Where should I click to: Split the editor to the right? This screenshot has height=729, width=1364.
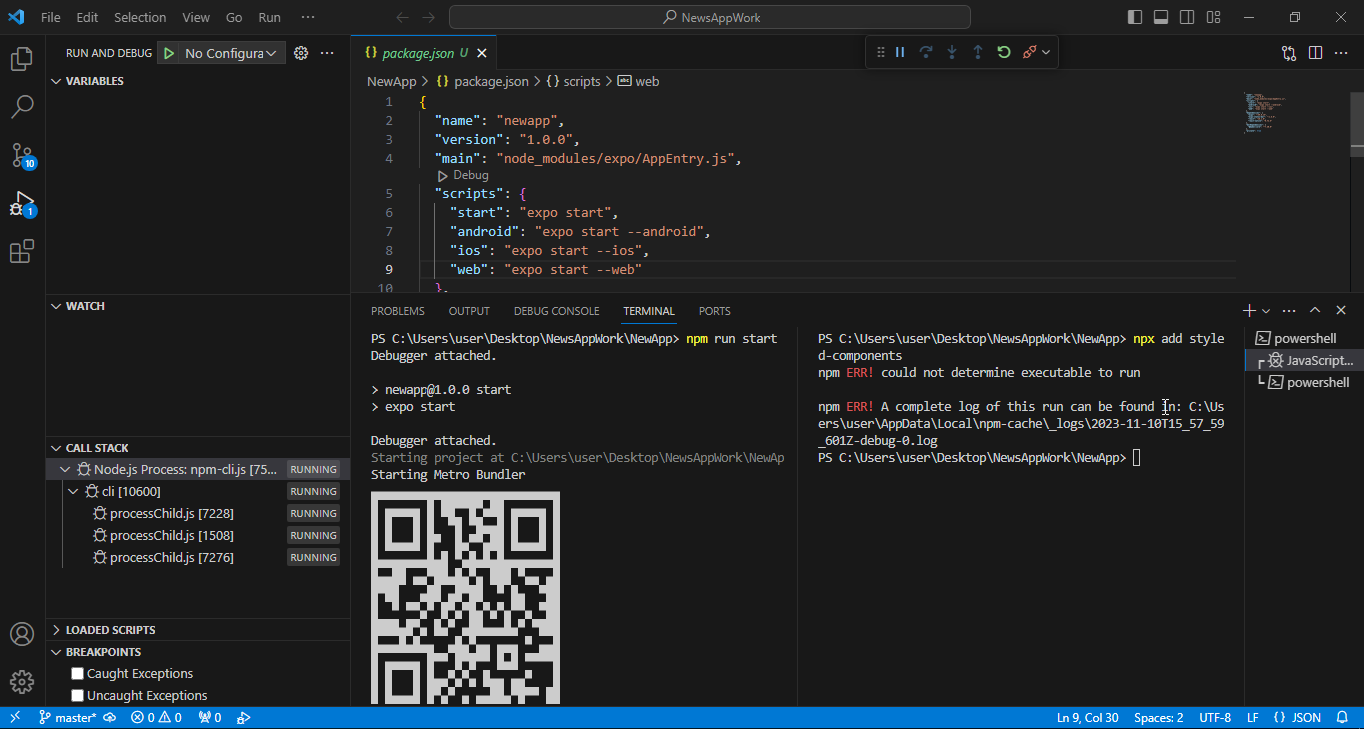coord(1315,53)
